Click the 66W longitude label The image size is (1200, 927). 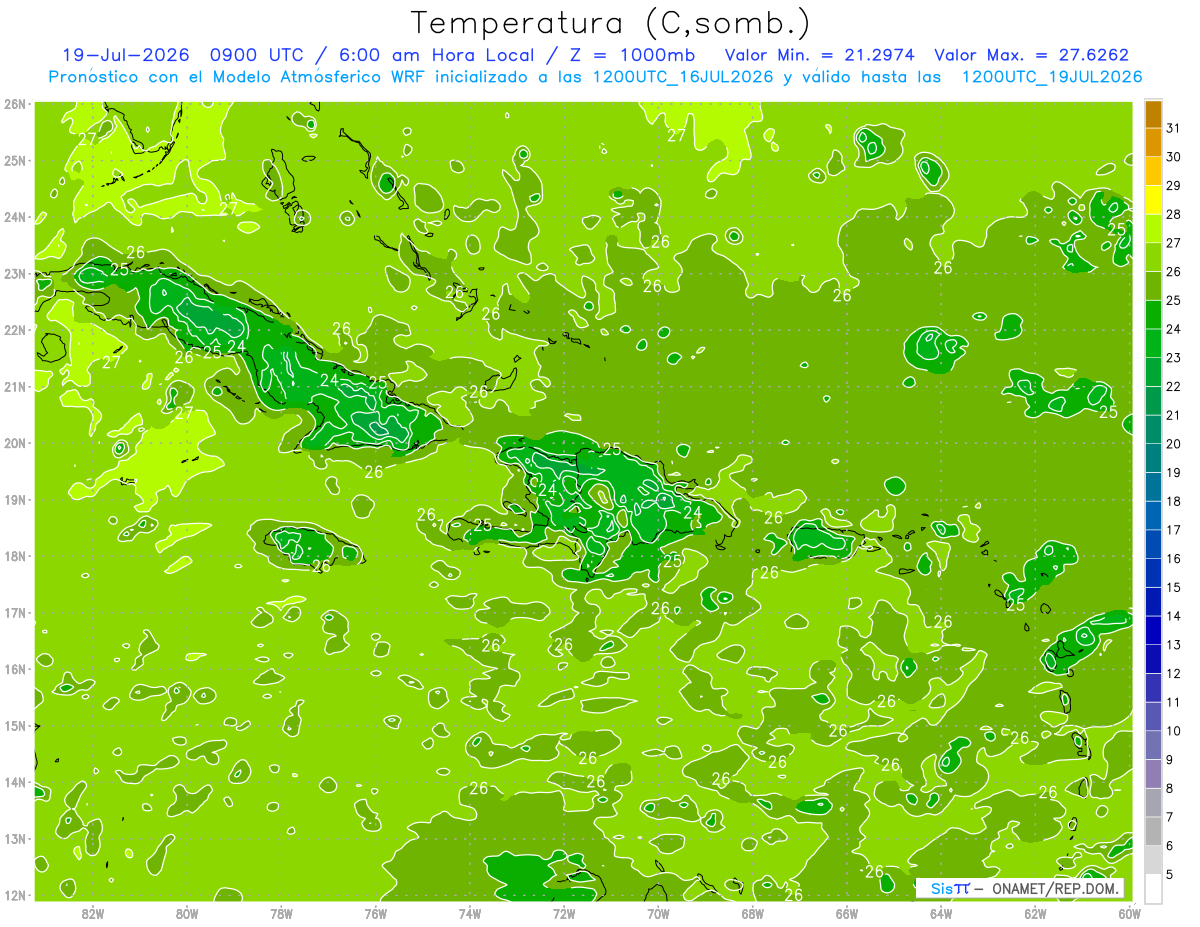846,912
